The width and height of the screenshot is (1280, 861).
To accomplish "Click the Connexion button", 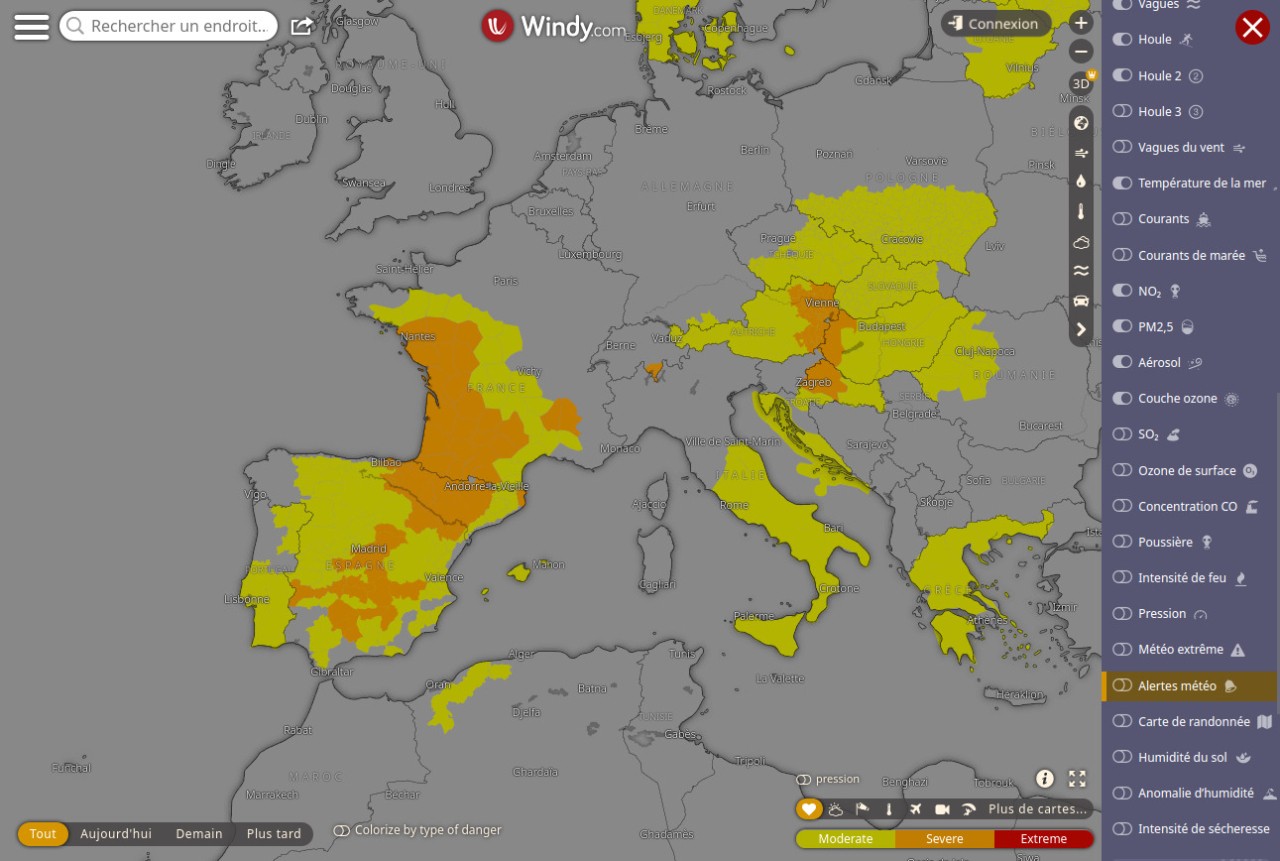I will [x=995, y=23].
